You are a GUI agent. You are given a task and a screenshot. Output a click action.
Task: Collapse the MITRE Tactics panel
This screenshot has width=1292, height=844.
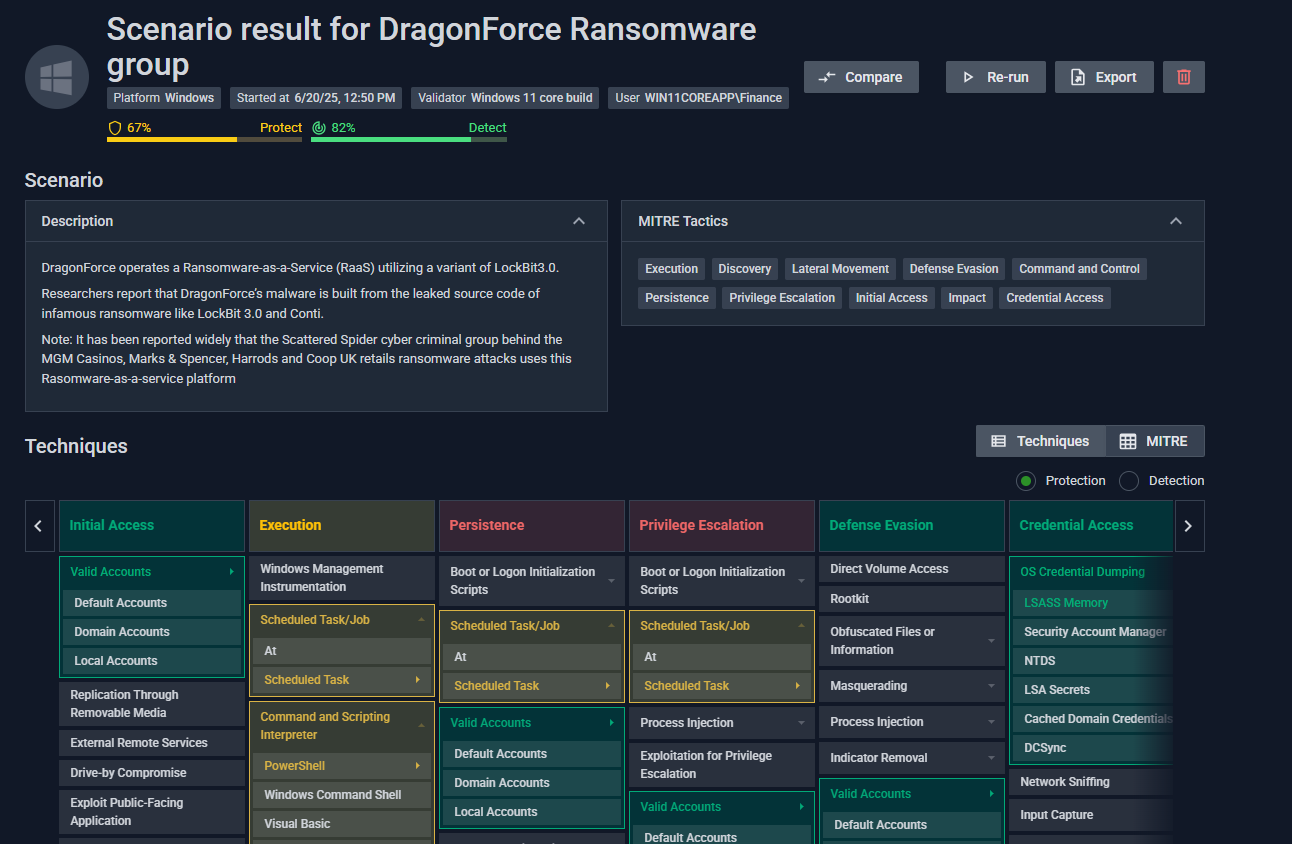[x=1176, y=221]
